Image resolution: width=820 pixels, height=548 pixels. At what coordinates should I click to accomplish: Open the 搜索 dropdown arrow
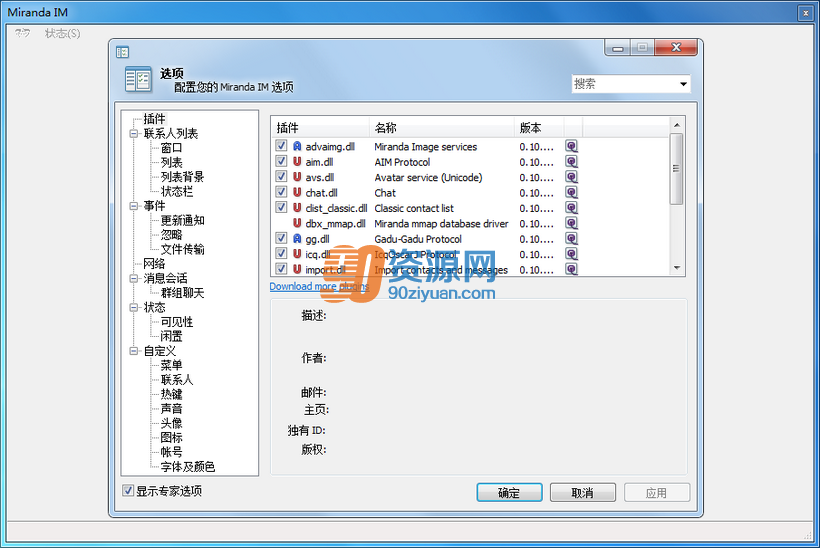point(683,84)
